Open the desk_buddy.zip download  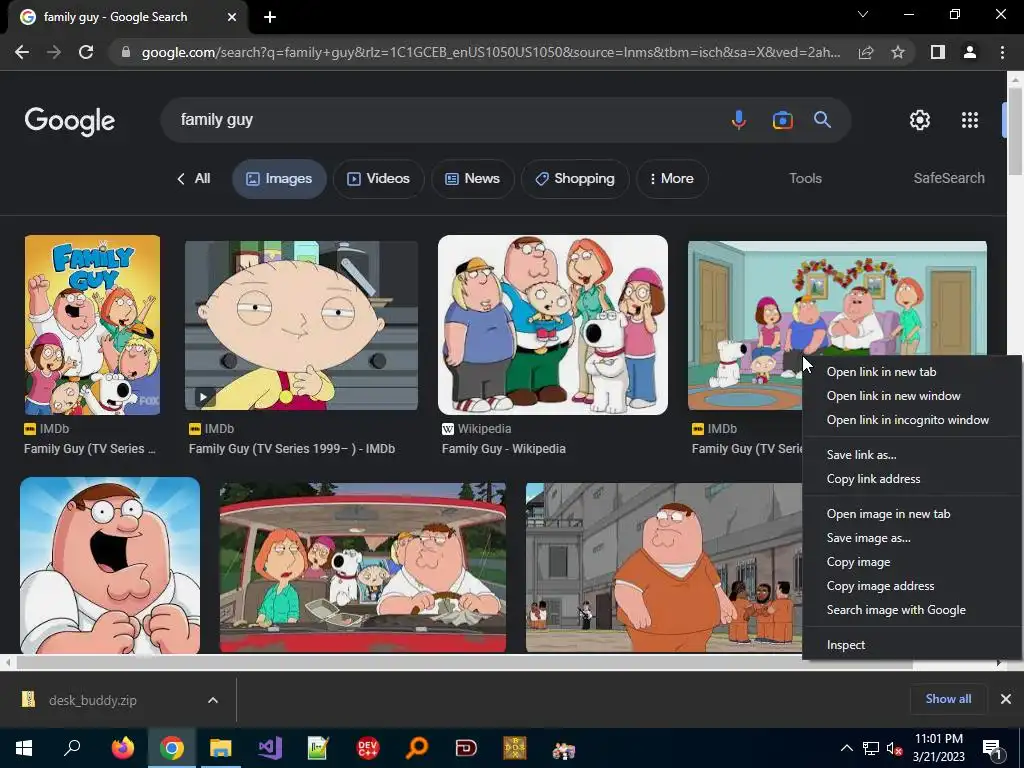click(93, 700)
